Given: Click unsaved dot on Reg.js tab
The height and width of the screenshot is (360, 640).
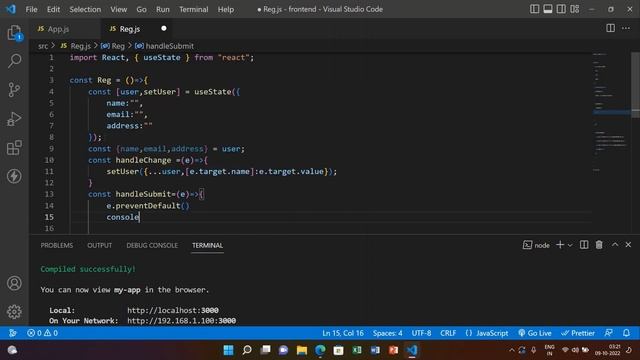Looking at the screenshot, I should tap(164, 28).
